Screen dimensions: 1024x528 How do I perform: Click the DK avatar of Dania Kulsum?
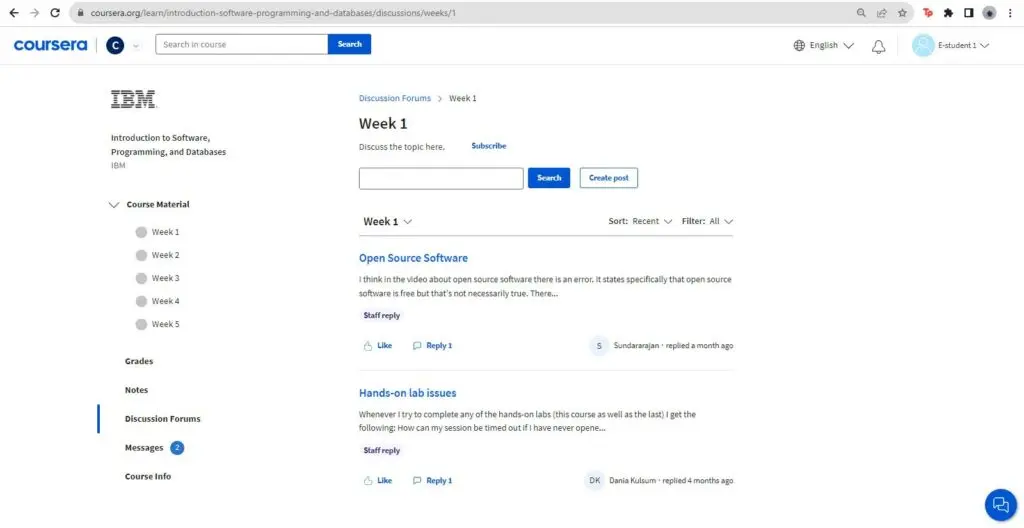(594, 480)
